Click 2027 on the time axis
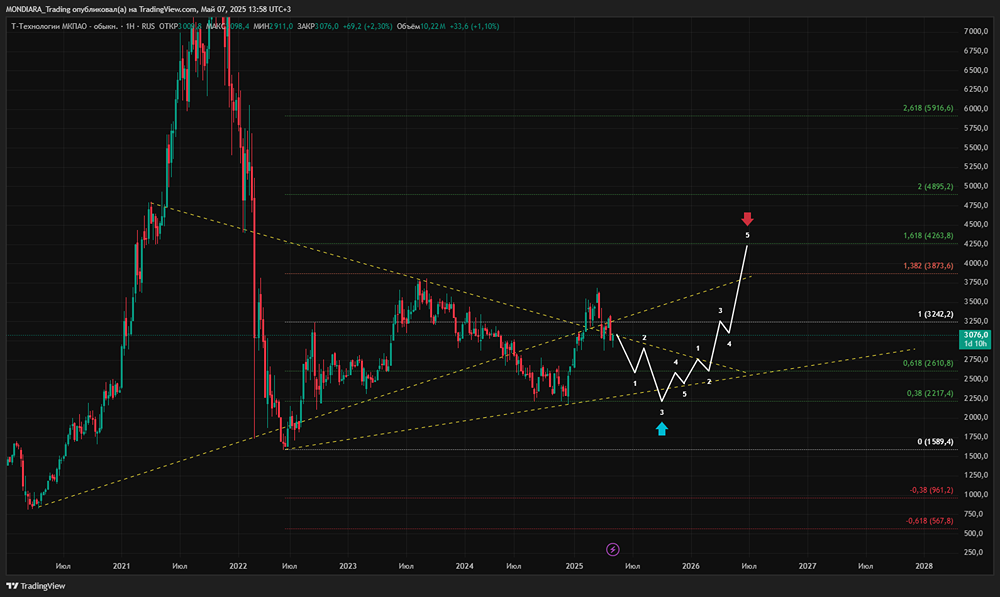 (807, 566)
